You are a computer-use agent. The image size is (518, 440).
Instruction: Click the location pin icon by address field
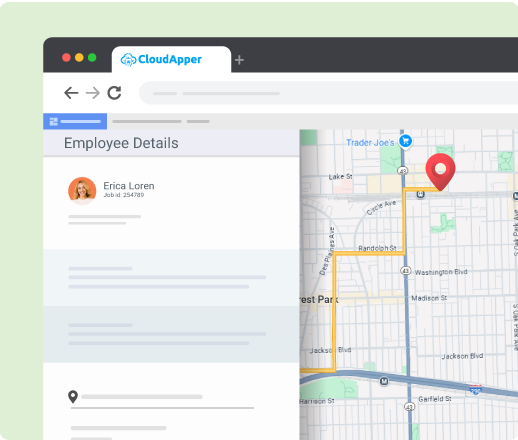pyautogui.click(x=73, y=397)
